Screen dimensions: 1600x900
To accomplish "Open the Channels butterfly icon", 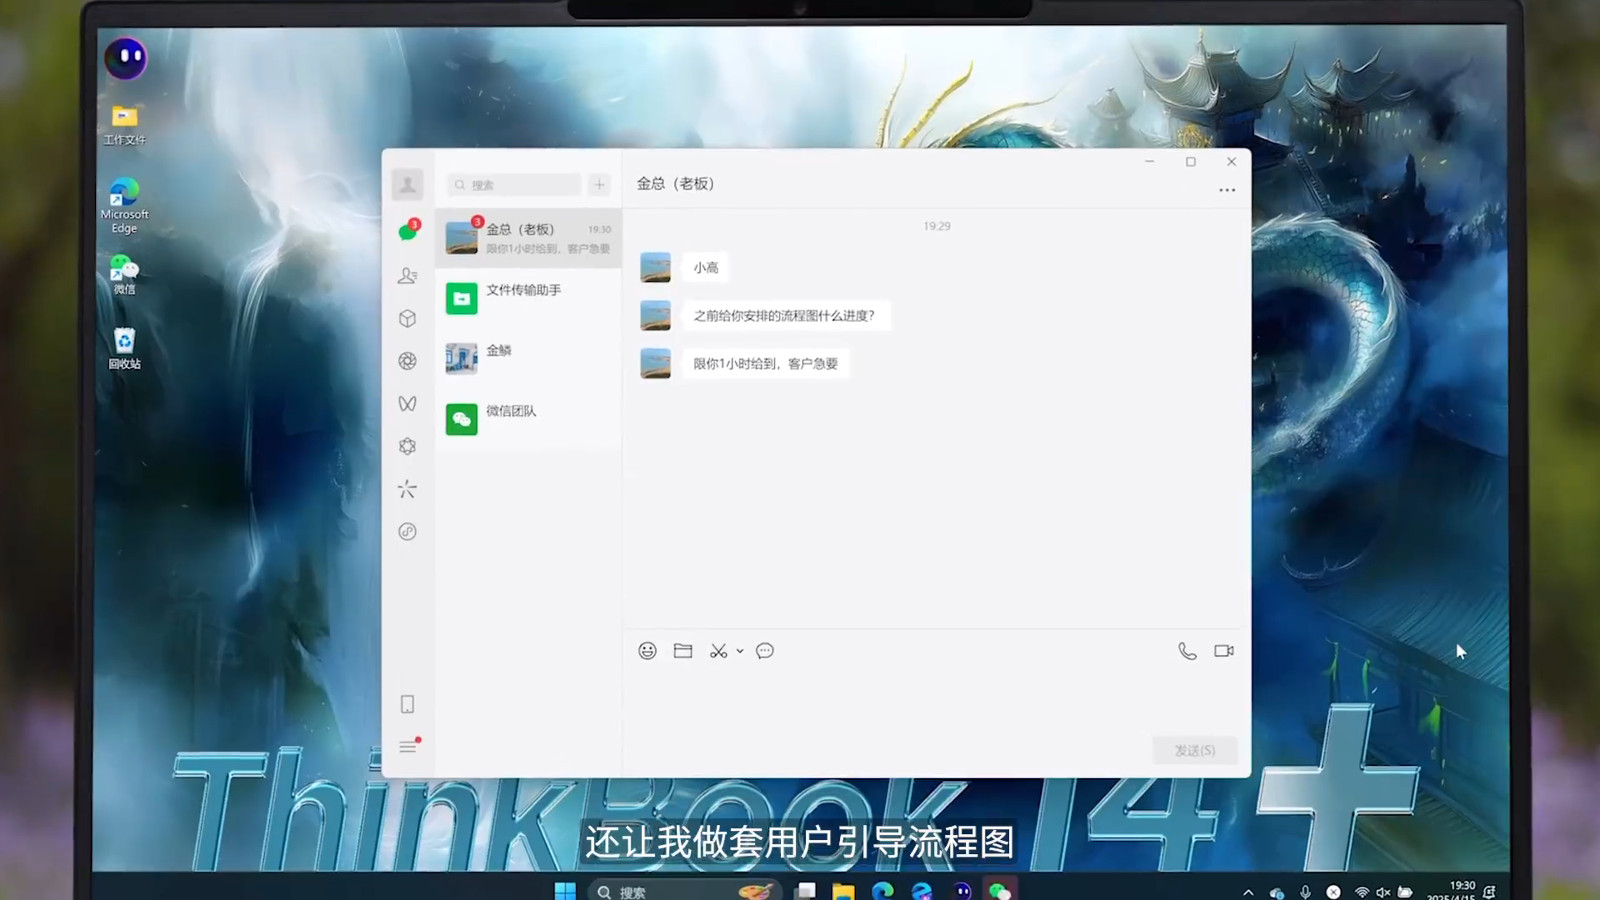I will click(407, 404).
